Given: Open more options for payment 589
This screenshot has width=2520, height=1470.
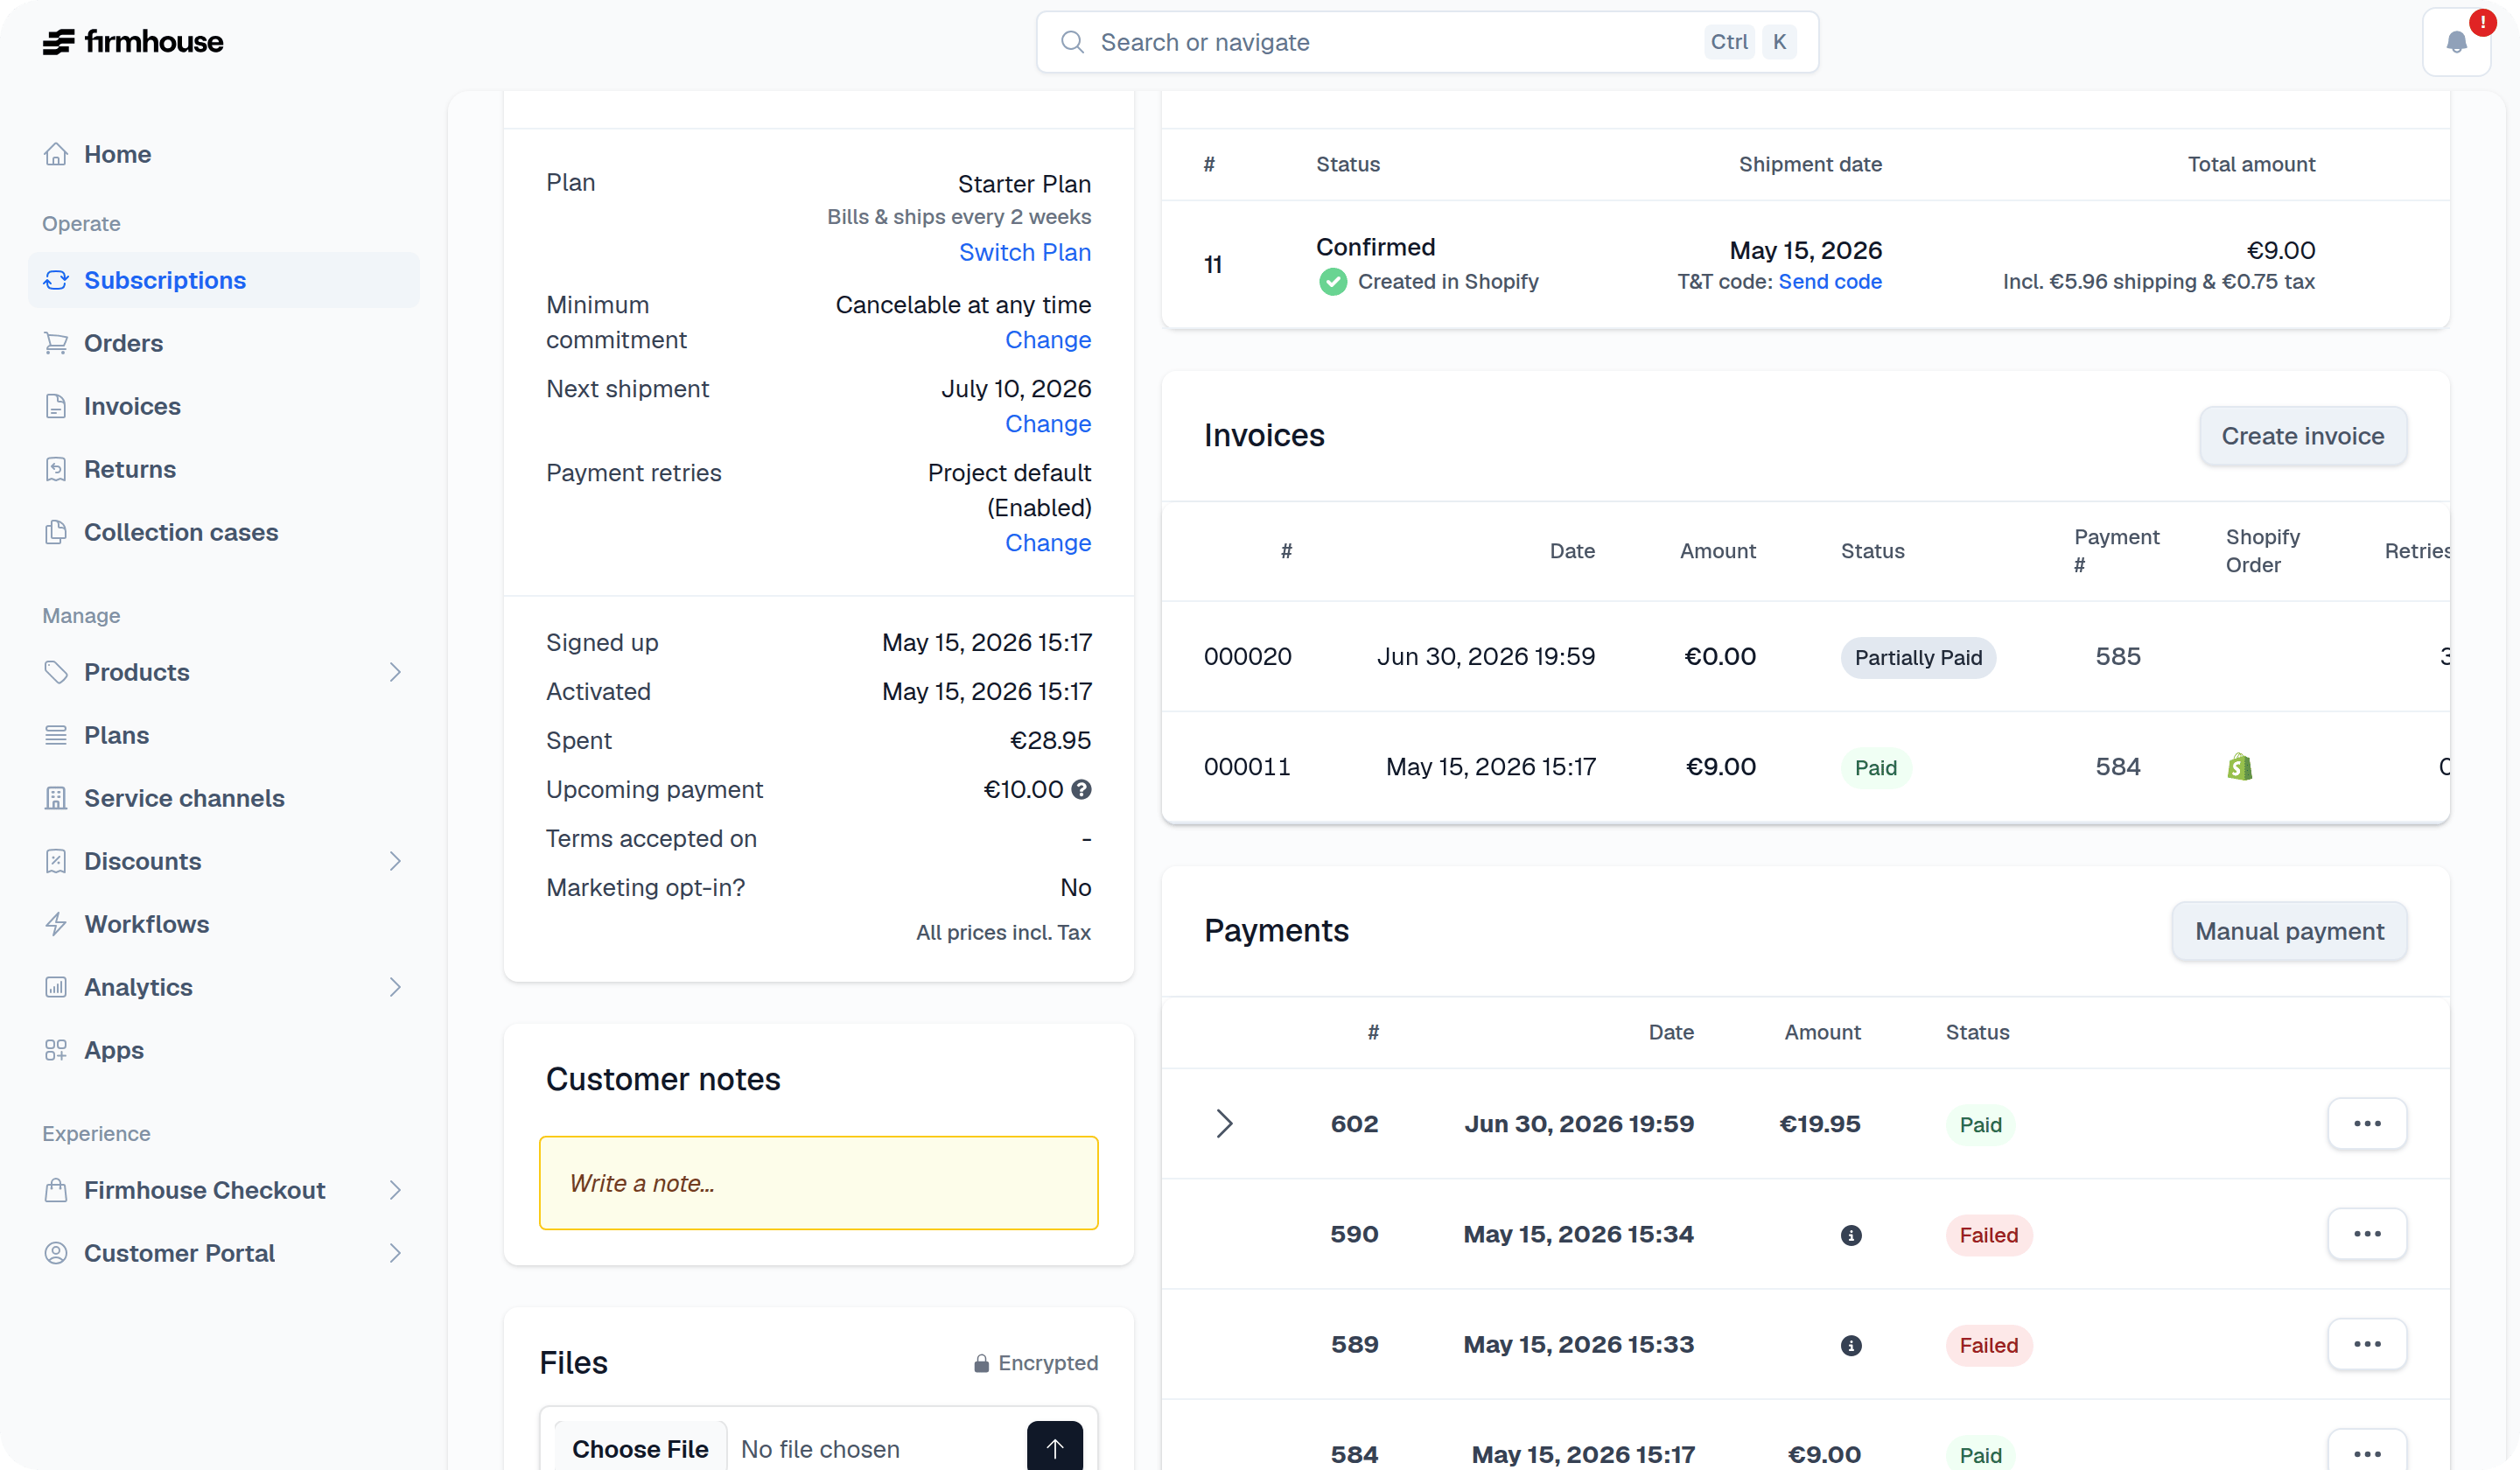Looking at the screenshot, I should coord(2367,1344).
